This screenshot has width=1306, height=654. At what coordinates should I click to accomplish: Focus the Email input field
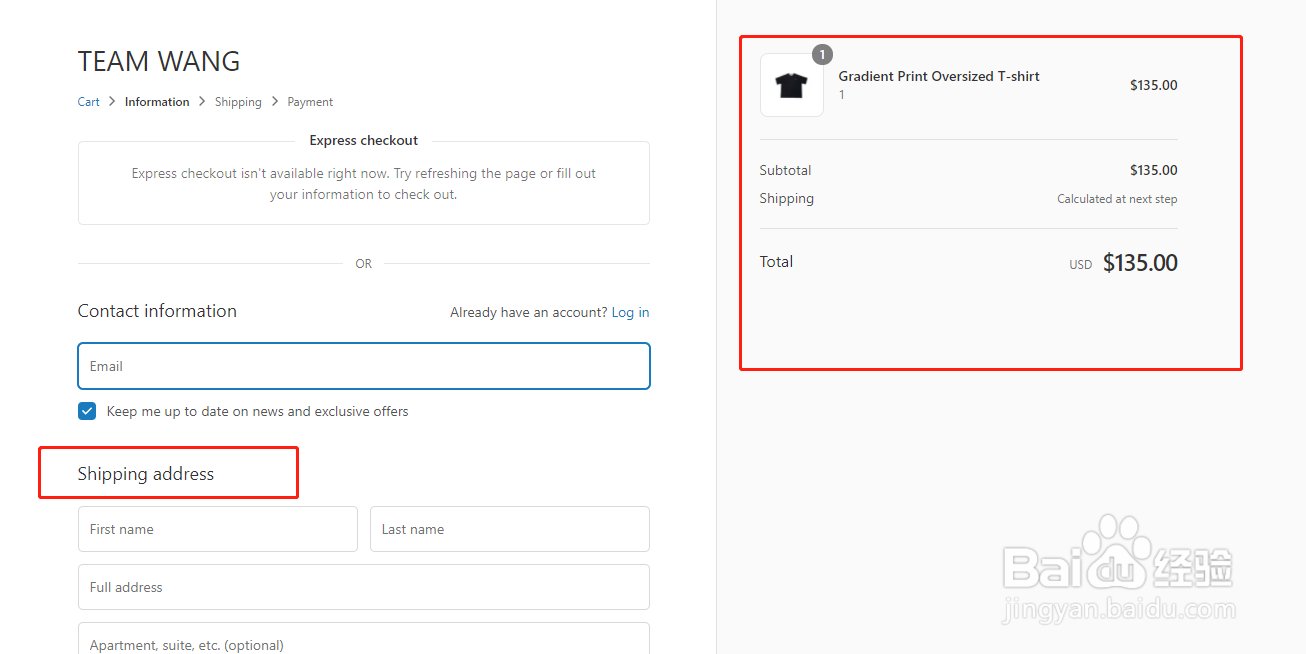364,366
